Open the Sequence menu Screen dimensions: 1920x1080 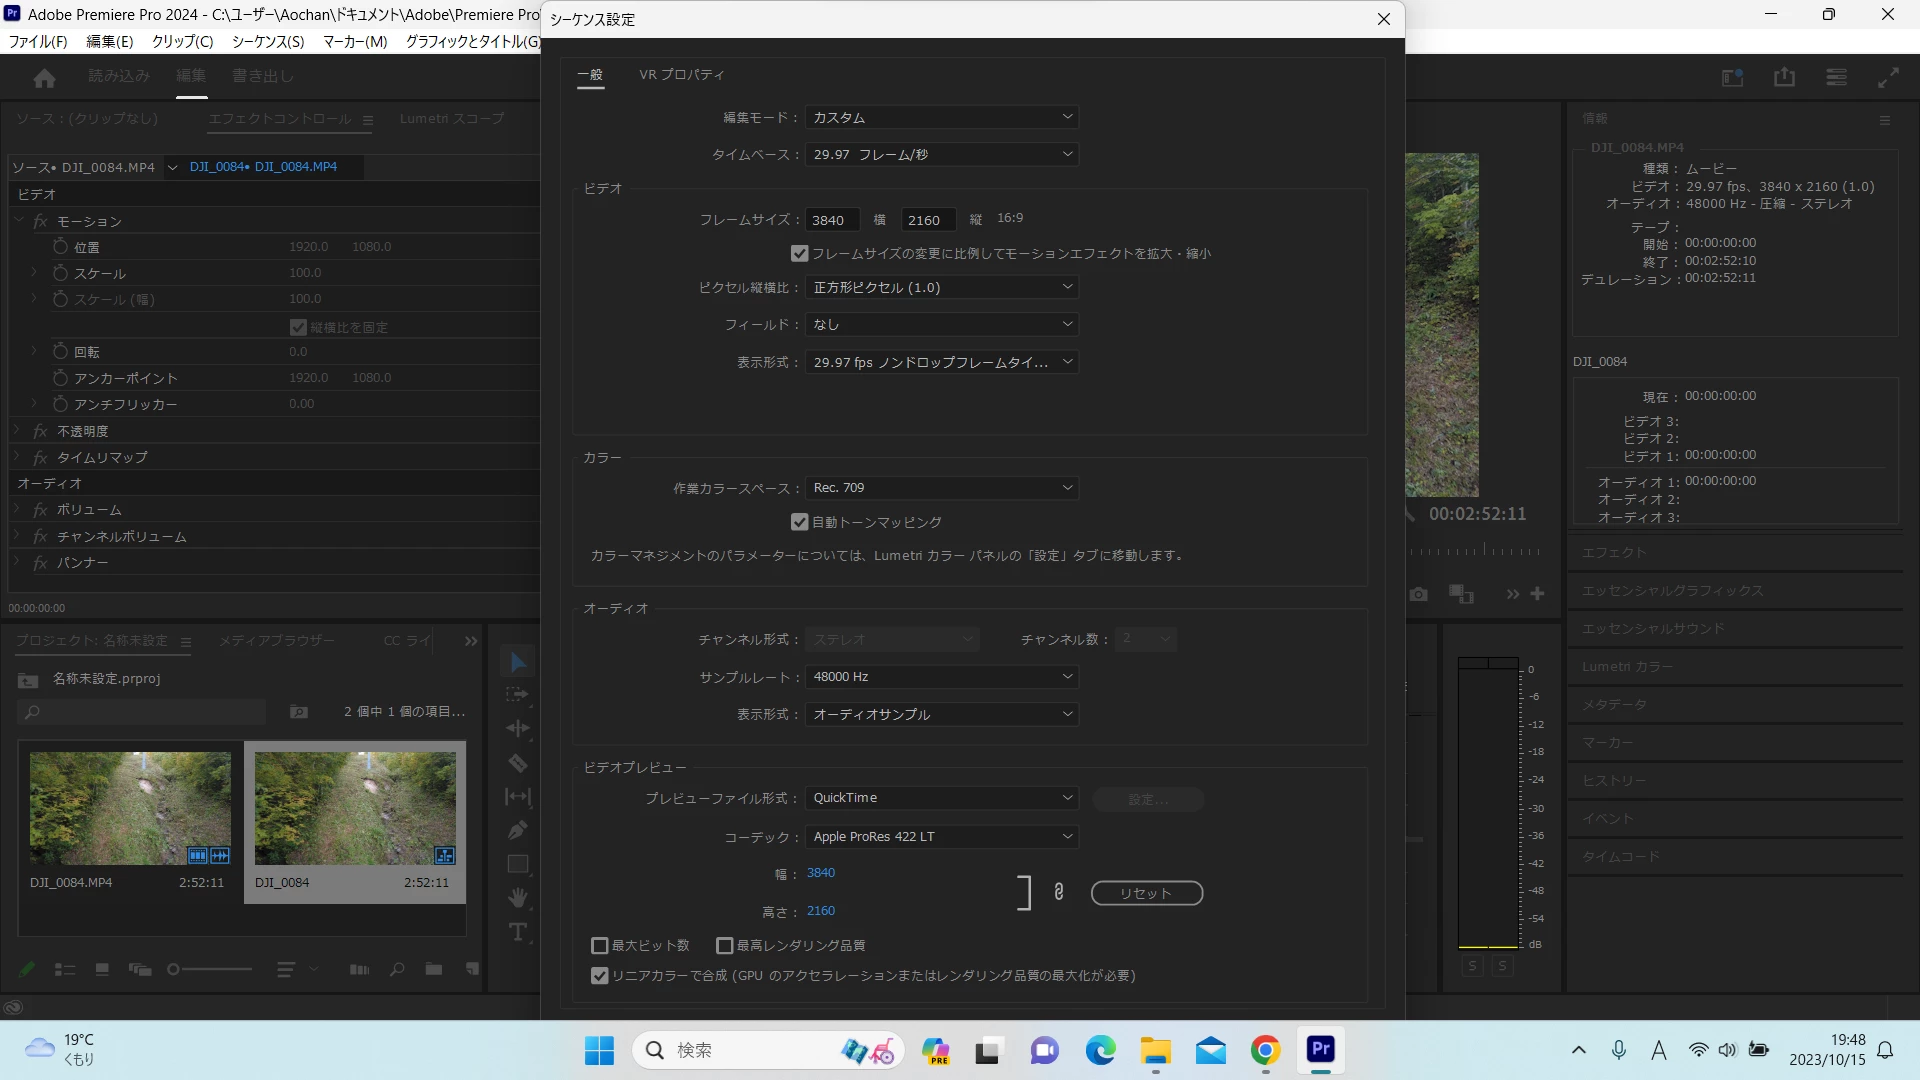tap(267, 41)
